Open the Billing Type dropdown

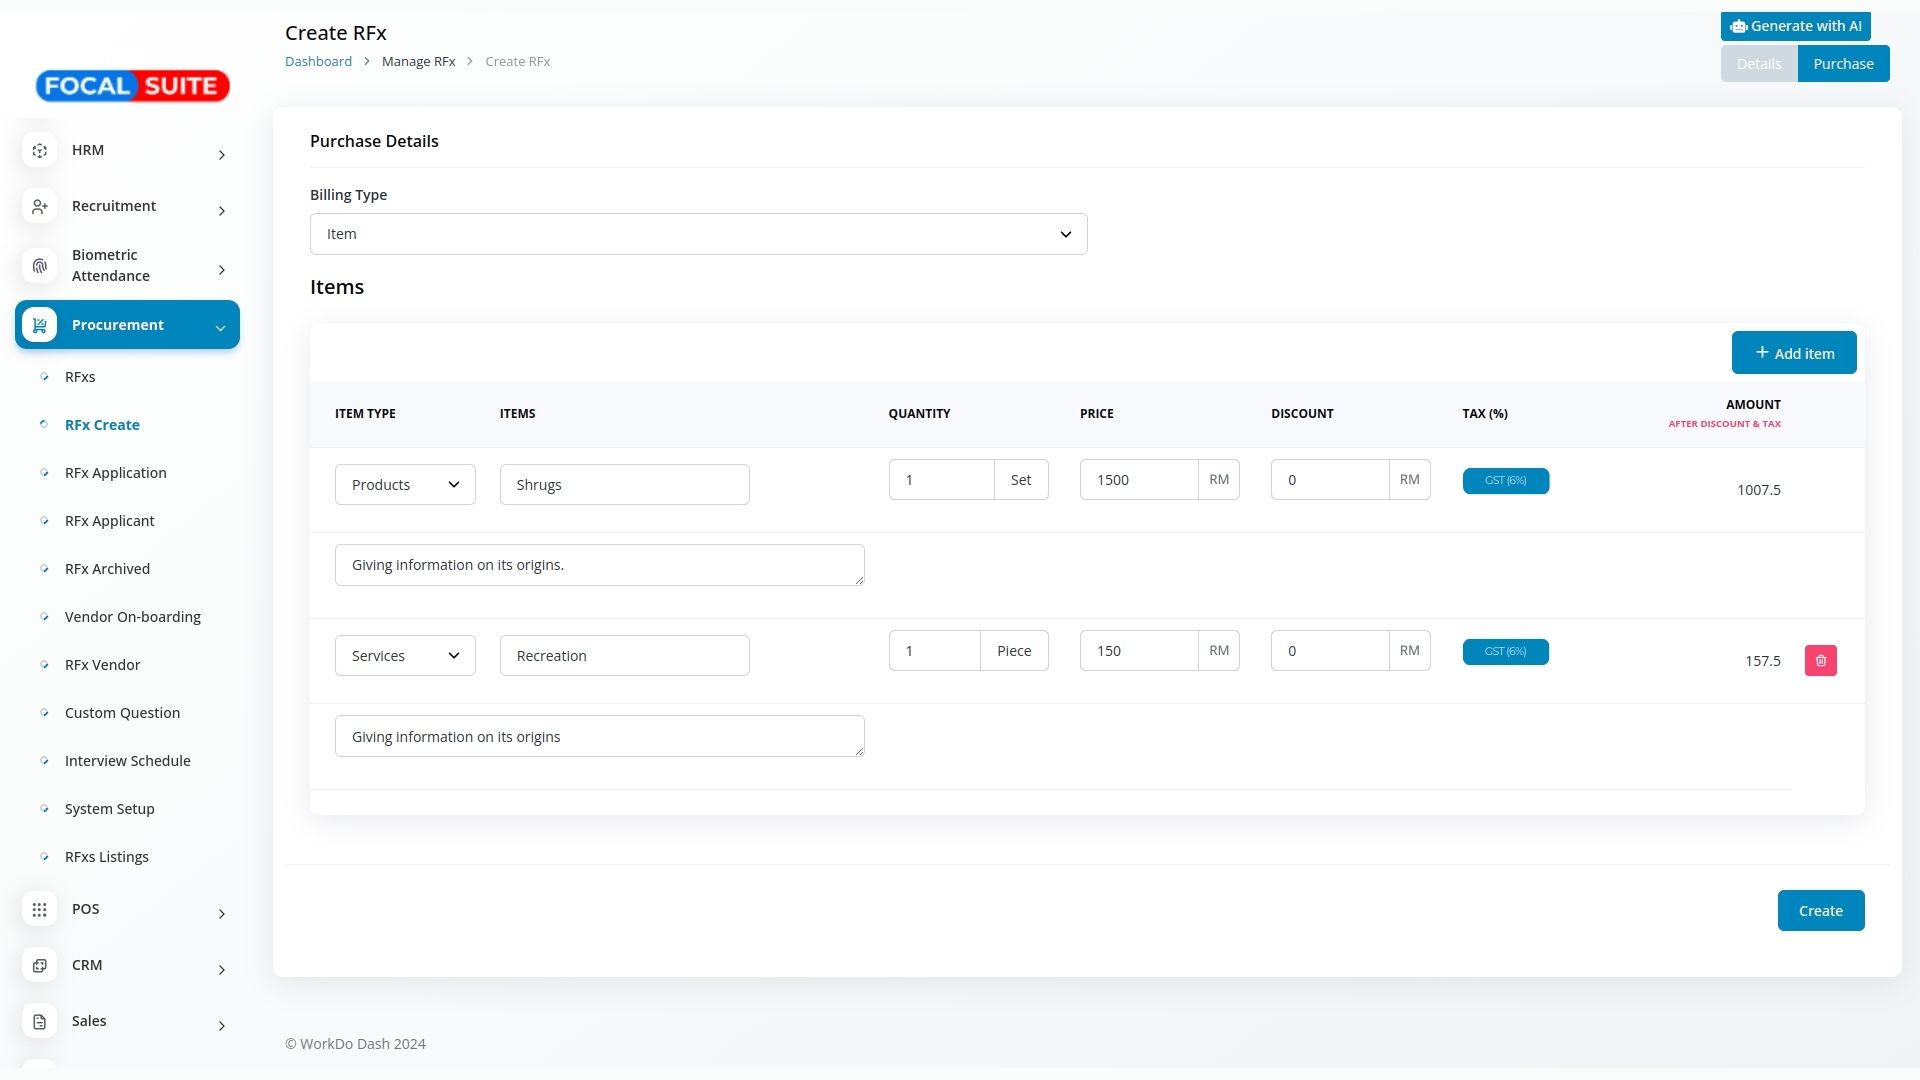pos(698,234)
